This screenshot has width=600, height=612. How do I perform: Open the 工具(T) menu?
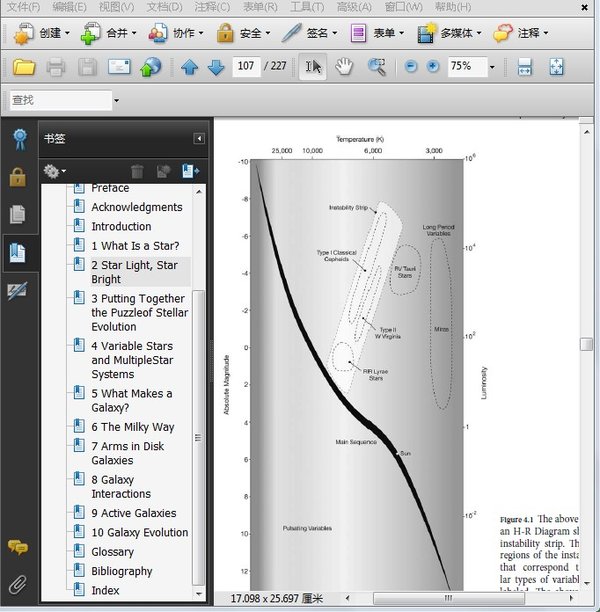(305, 7)
